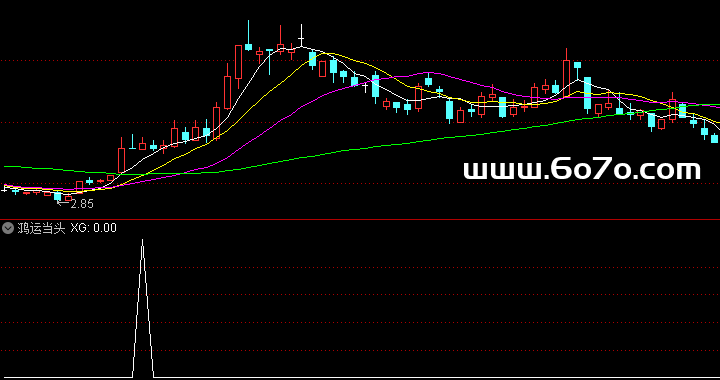This screenshot has height=380, width=720.
Task: Click the white doji candle at the price top
Action: [x=302, y=38]
